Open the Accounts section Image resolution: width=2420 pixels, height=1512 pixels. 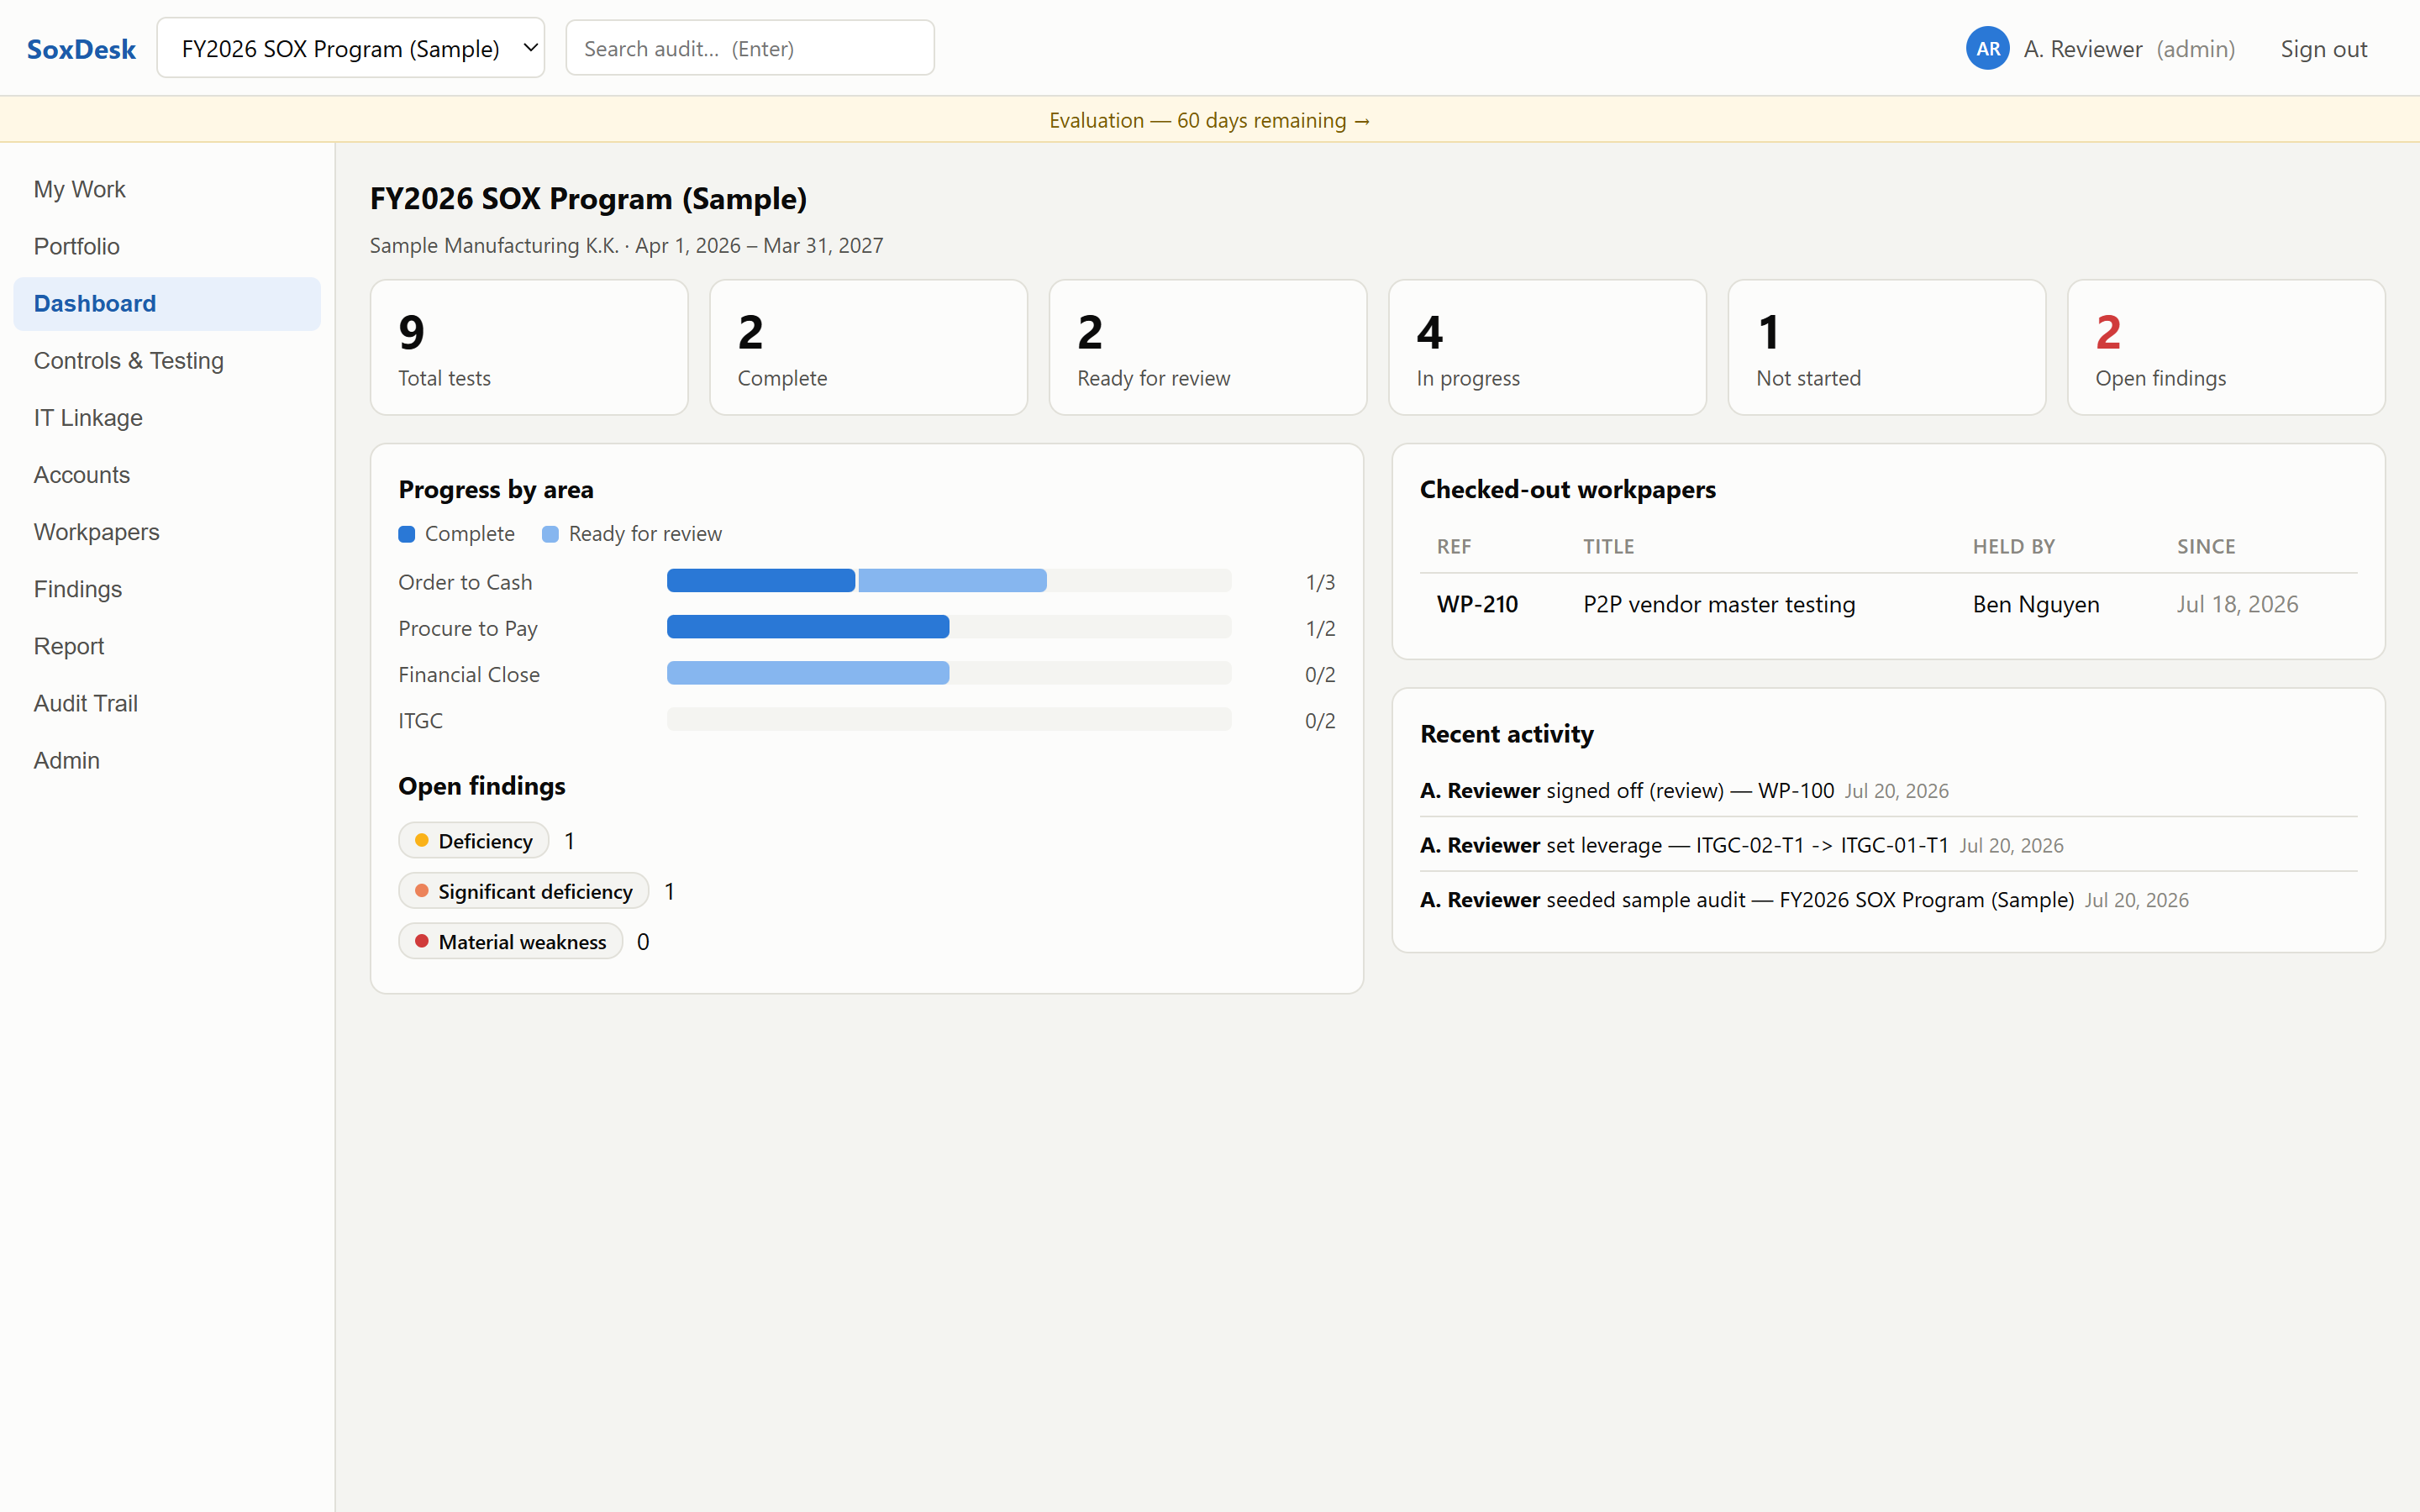[167, 474]
